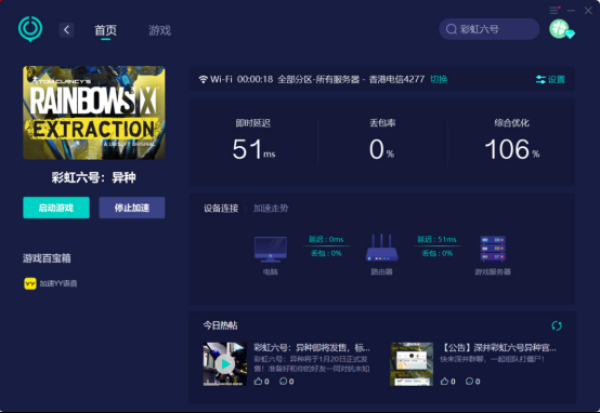Open 设置 connection settings
Image resolution: width=600 pixels, height=413 pixels.
pyautogui.click(x=550, y=79)
